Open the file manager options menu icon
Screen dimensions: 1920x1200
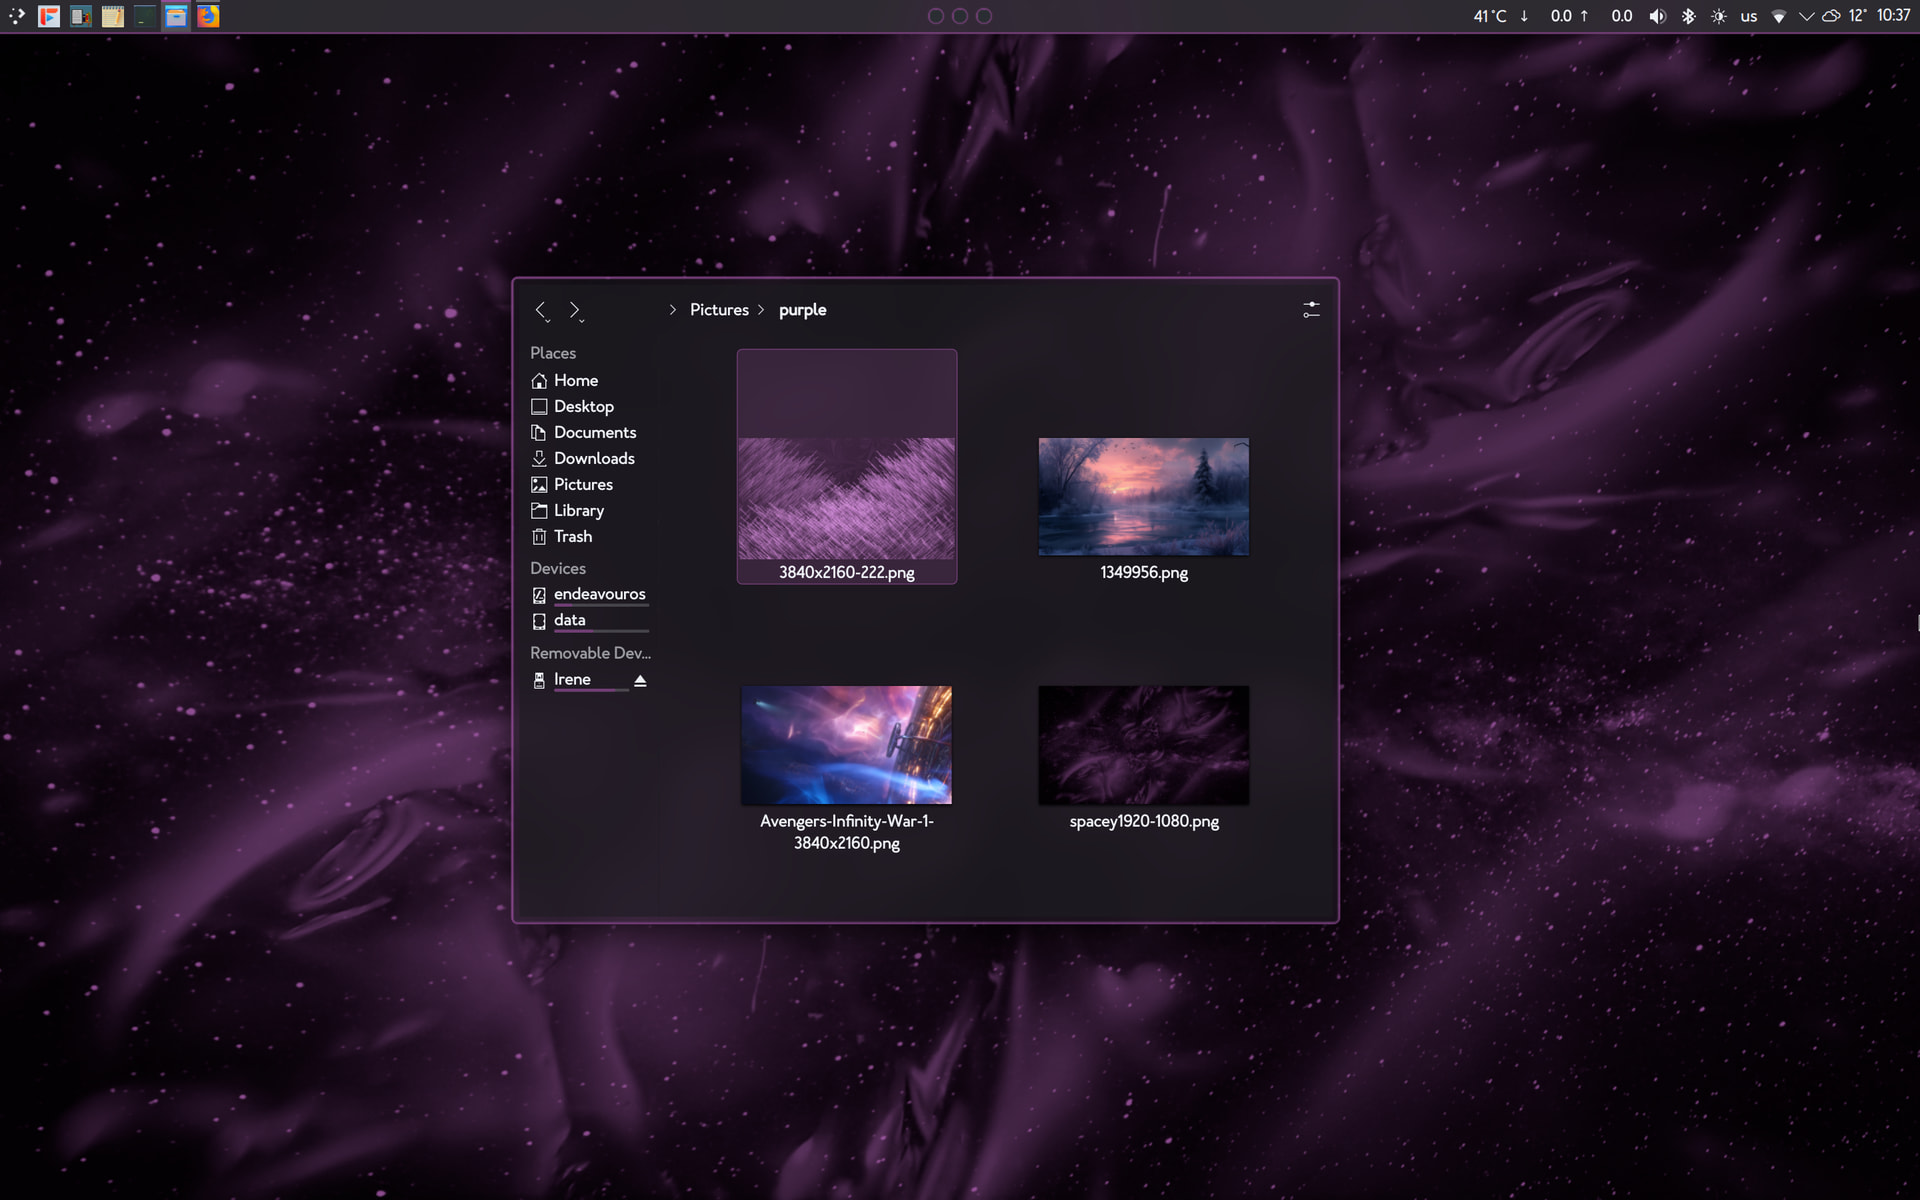coord(1311,310)
